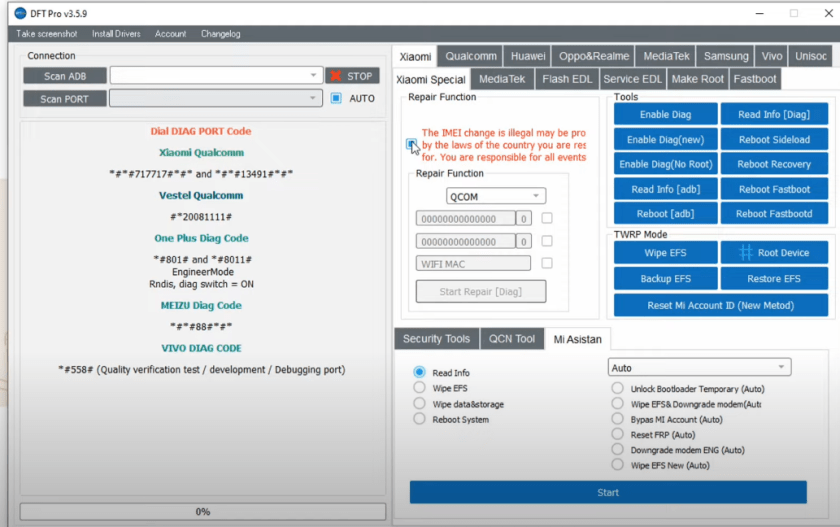Switch to the Oppo&Realme tab
Viewport: 840px width, 527px height.
(x=594, y=56)
